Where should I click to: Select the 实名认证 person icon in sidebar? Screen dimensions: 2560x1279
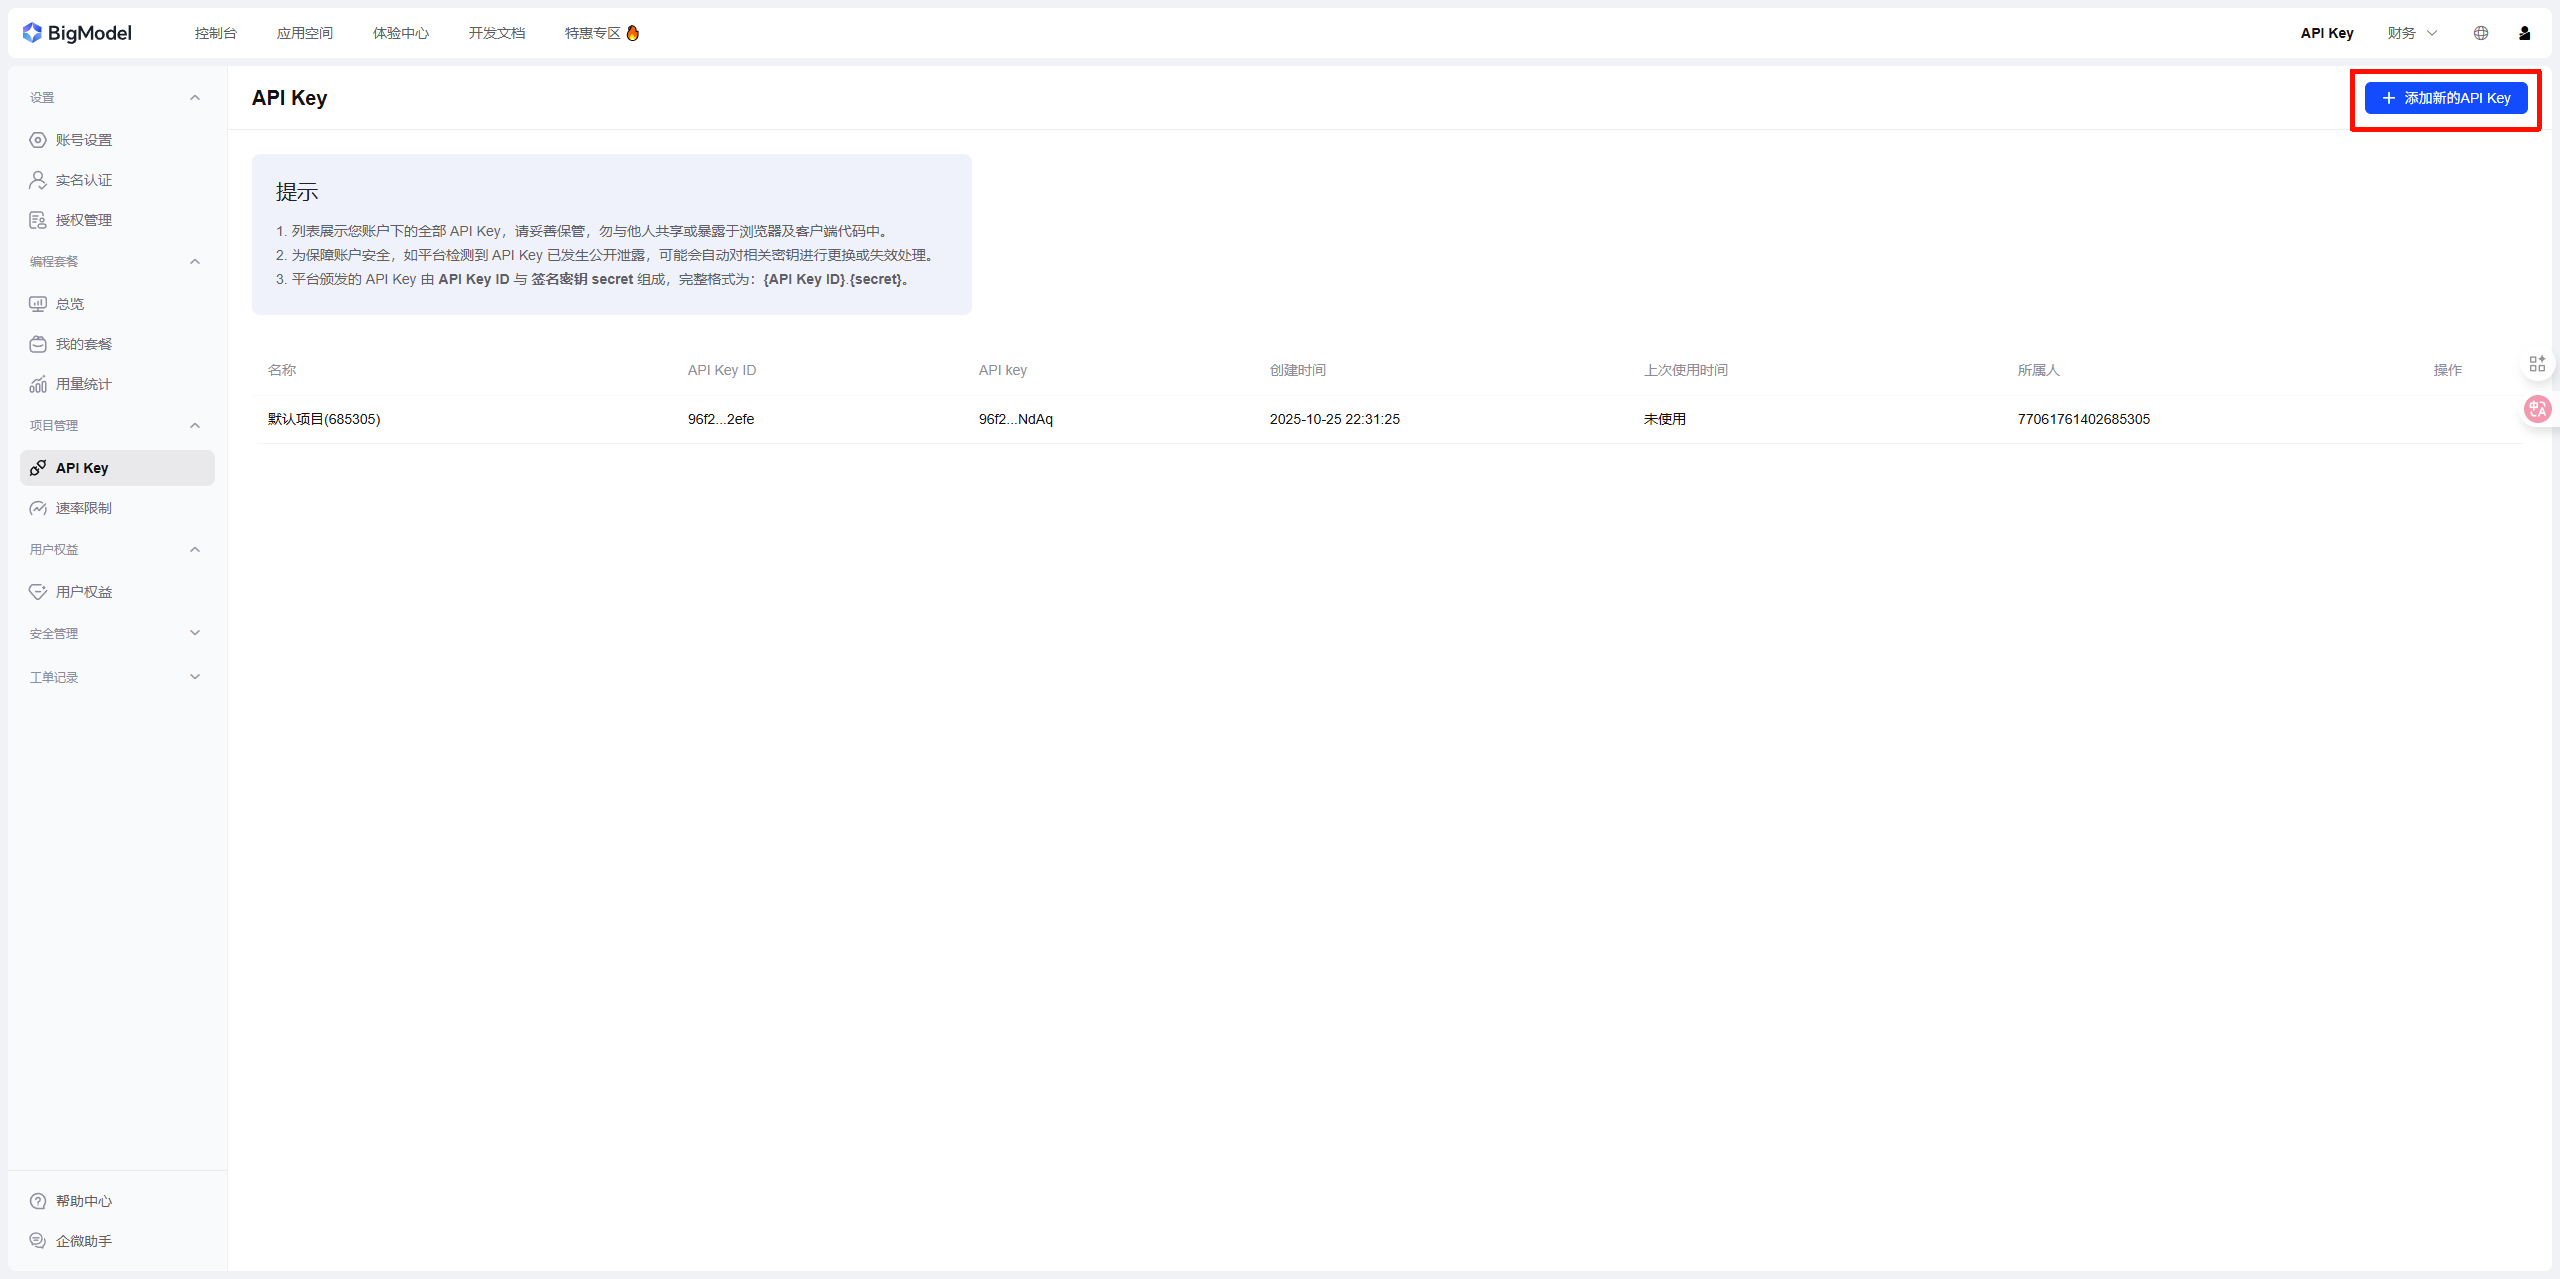click(37, 179)
